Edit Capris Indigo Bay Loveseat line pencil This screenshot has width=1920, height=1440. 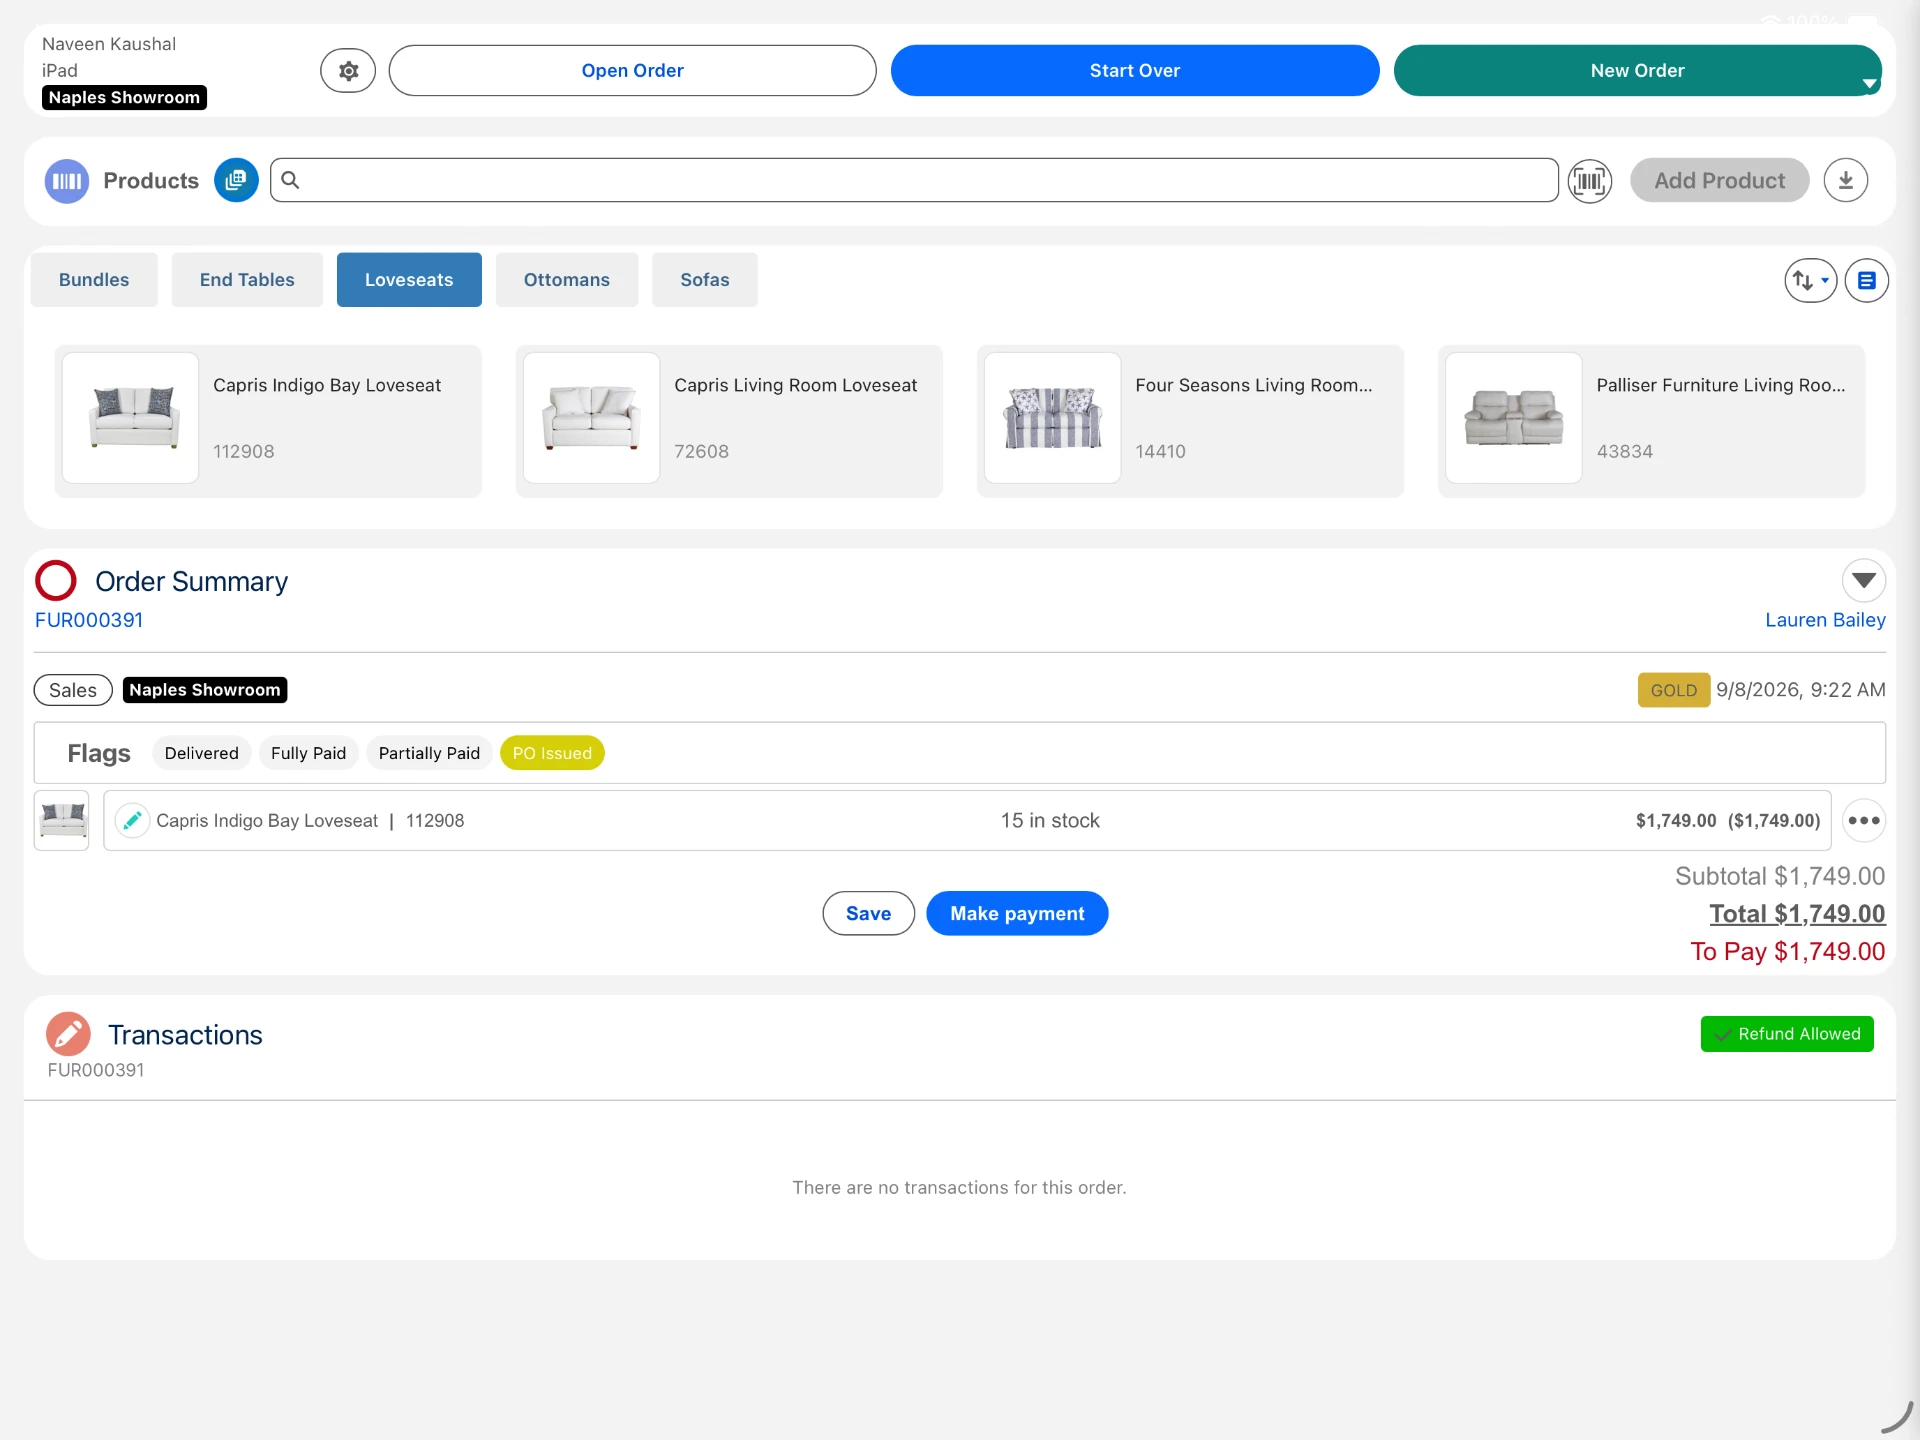pos(132,821)
